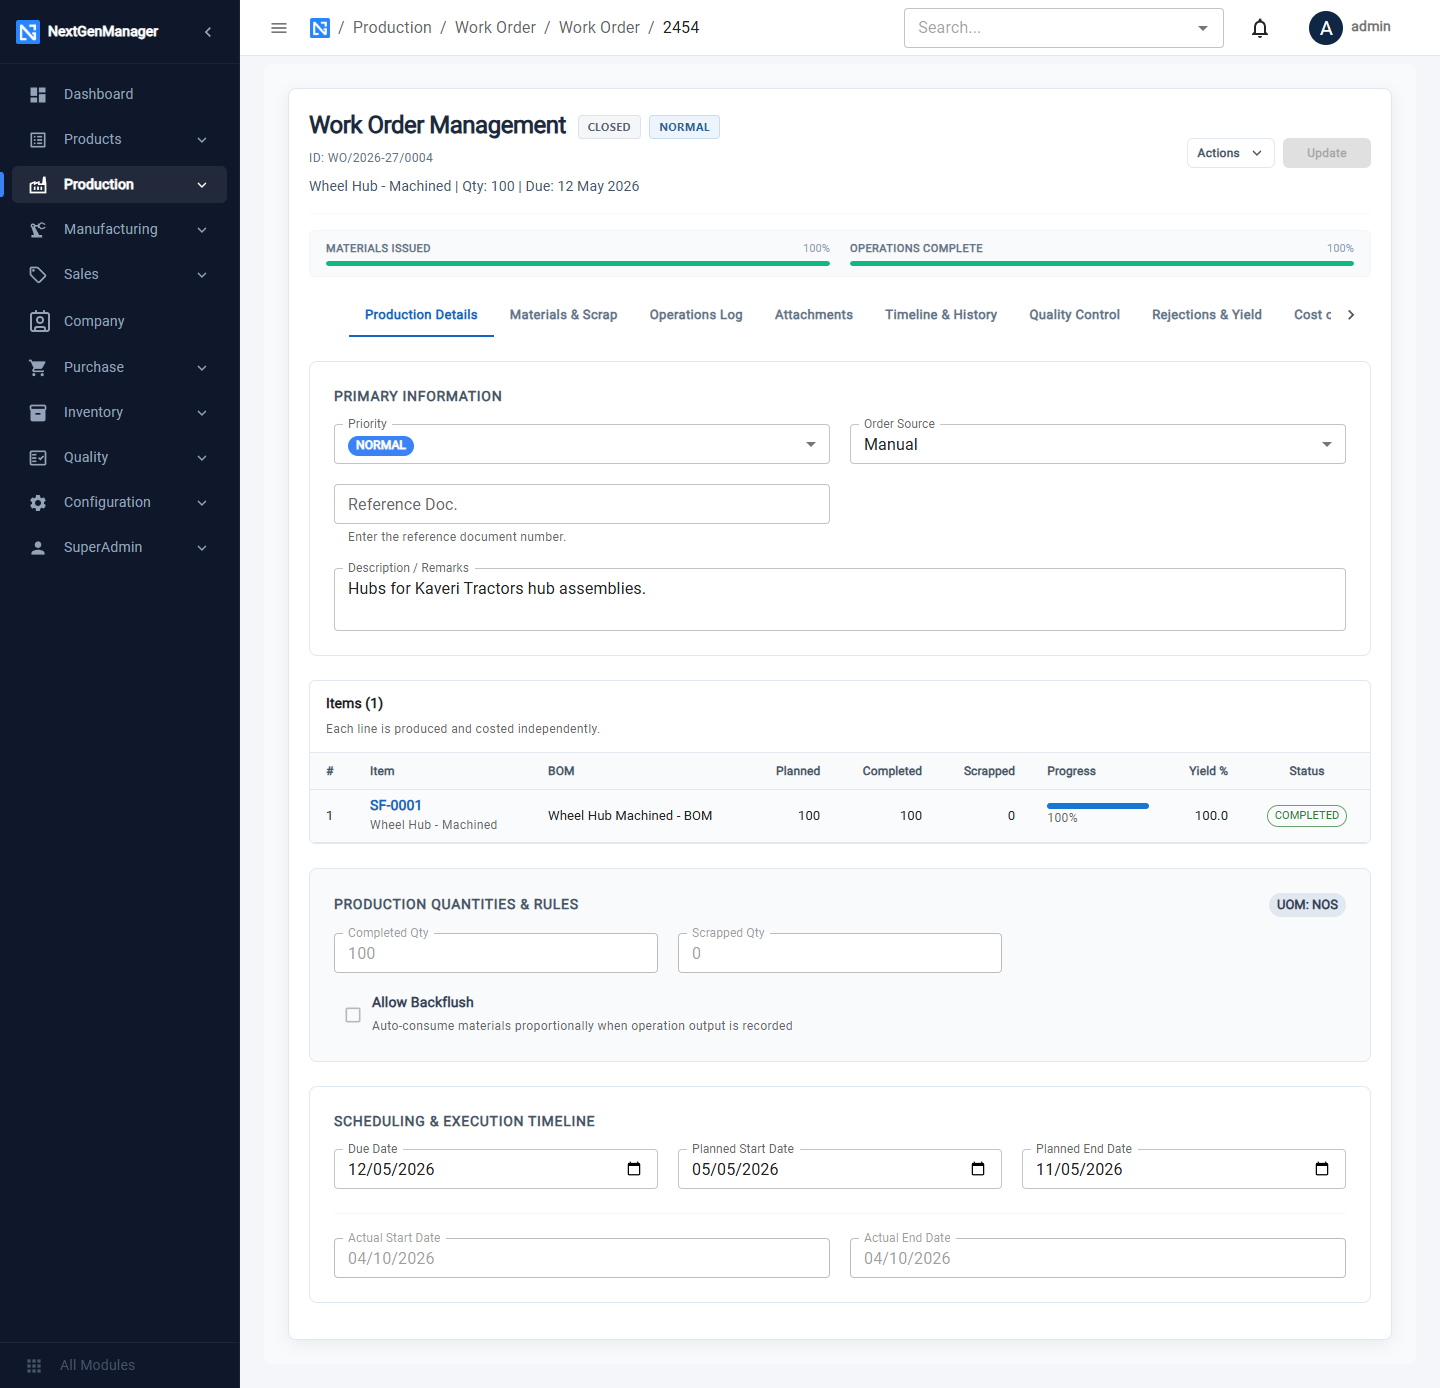This screenshot has height=1388, width=1440.
Task: Click the Quality checklist icon
Action: tap(38, 457)
